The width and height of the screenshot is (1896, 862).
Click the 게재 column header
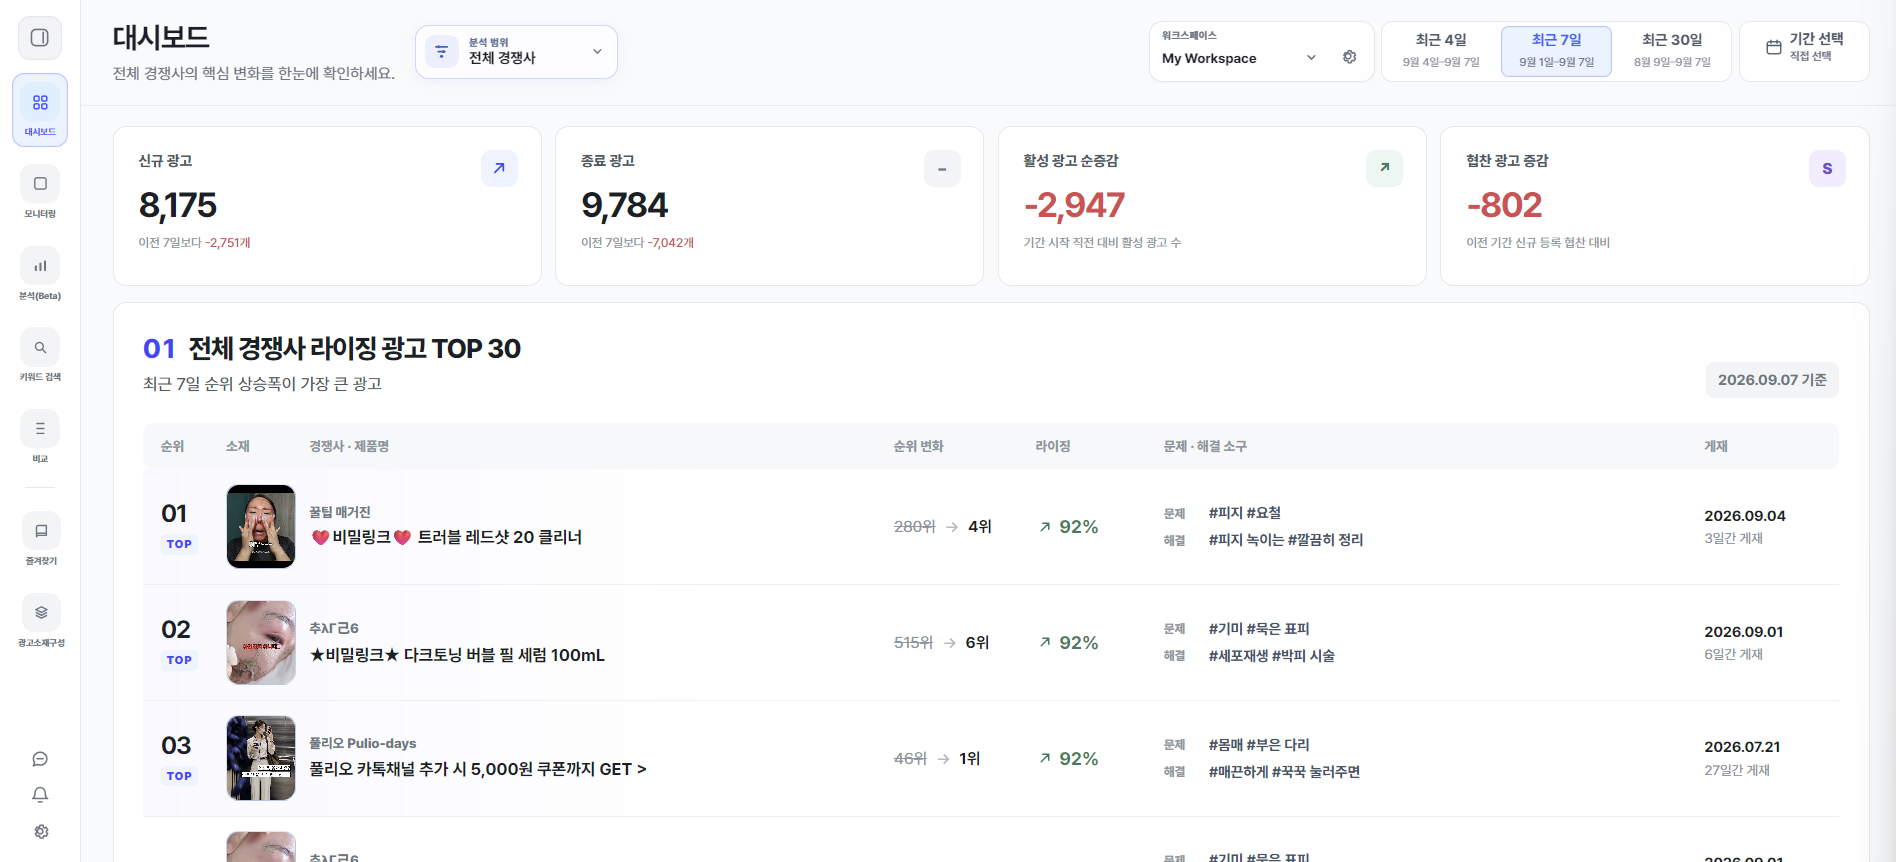coord(1716,446)
